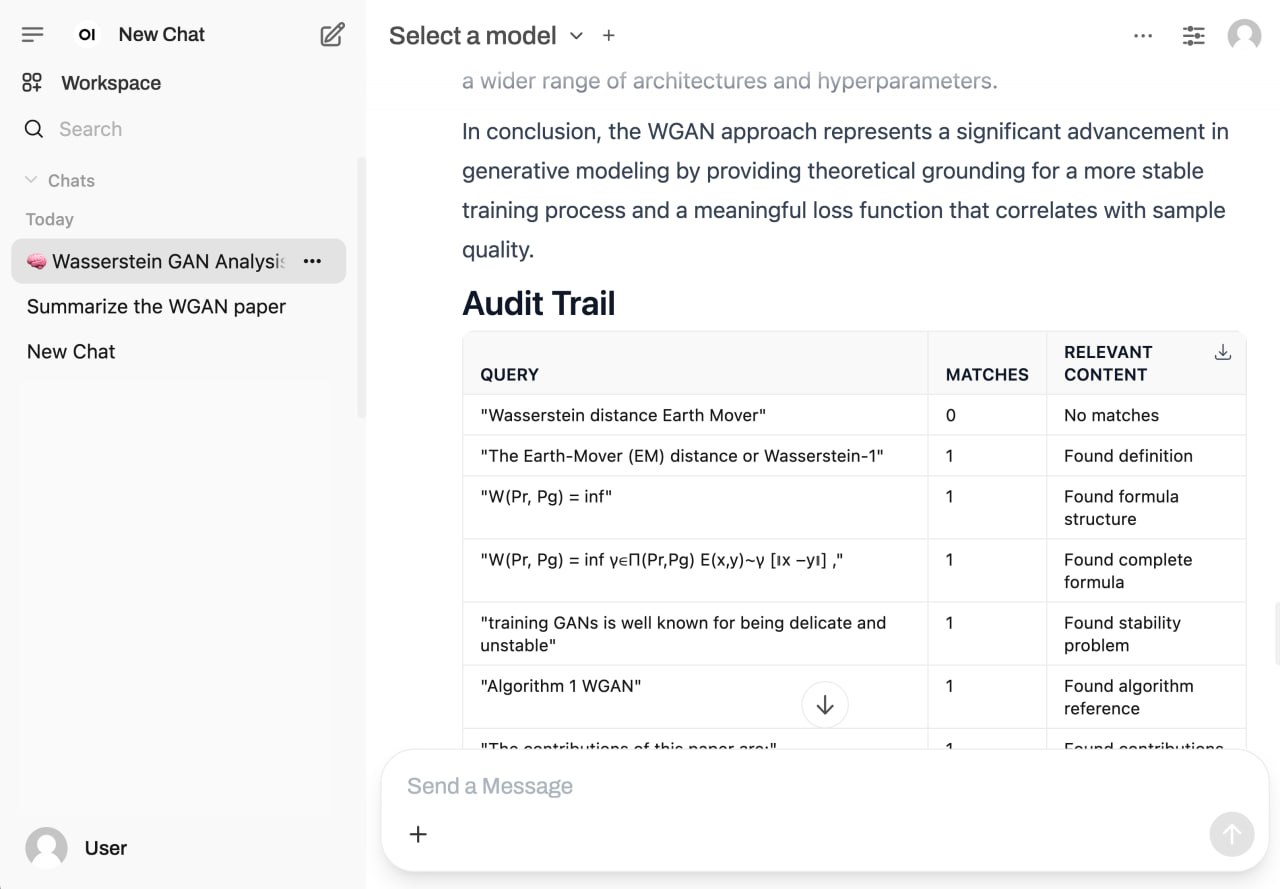Image resolution: width=1280 pixels, height=889 pixels.
Task: Click the new chat edit icon
Action: [x=332, y=35]
